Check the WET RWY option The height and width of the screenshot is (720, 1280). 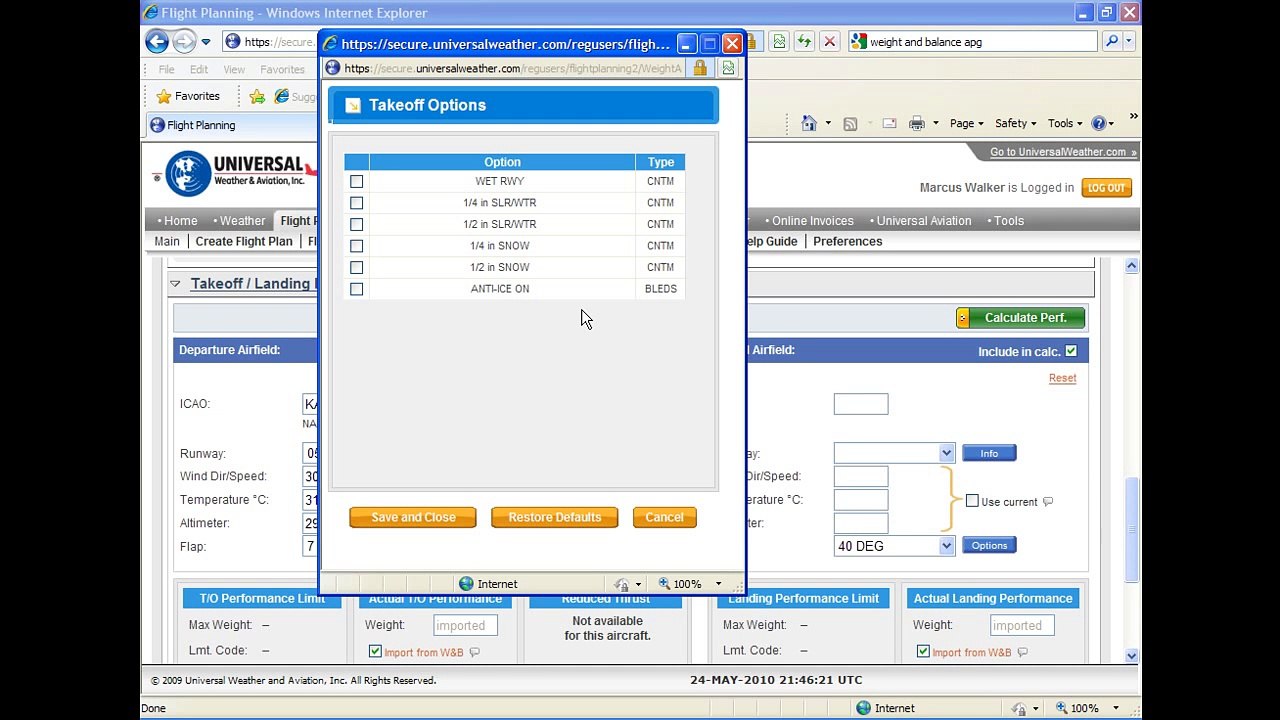(356, 181)
